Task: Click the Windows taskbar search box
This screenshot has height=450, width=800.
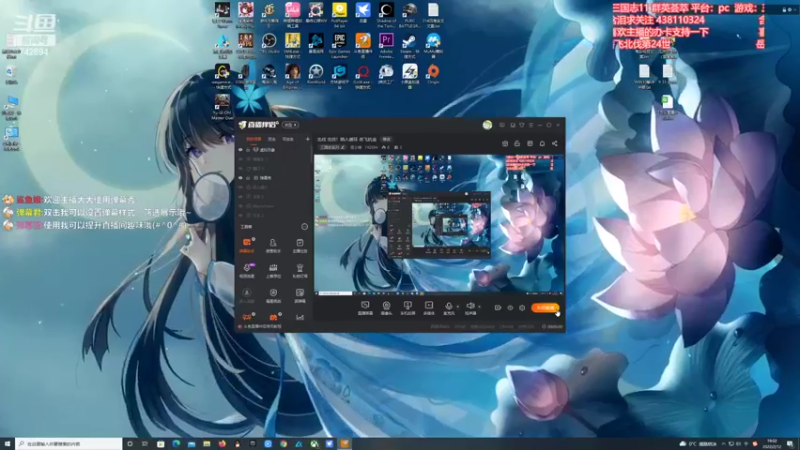Action: pyautogui.click(x=69, y=444)
